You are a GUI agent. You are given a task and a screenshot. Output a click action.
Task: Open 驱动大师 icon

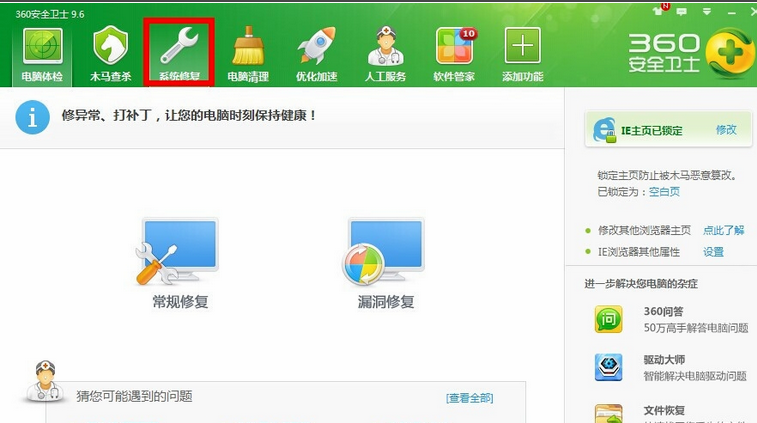pos(608,367)
